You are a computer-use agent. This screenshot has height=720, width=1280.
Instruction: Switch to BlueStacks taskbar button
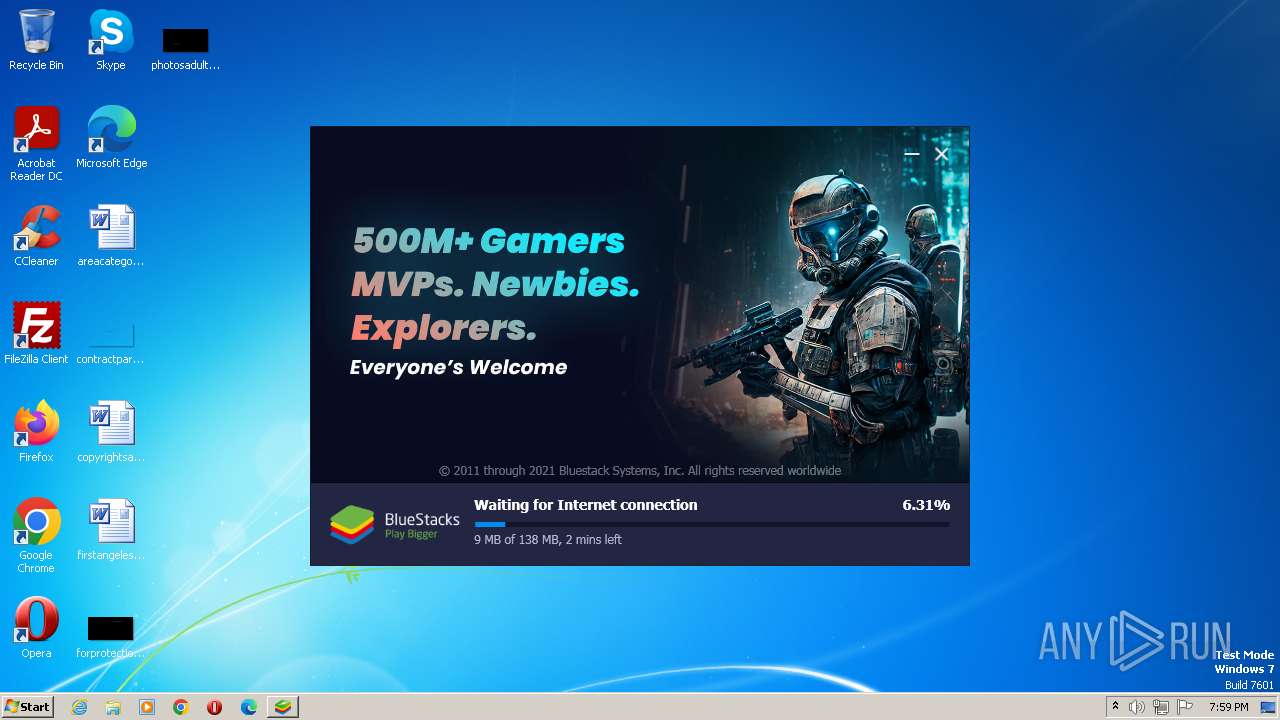[283, 707]
